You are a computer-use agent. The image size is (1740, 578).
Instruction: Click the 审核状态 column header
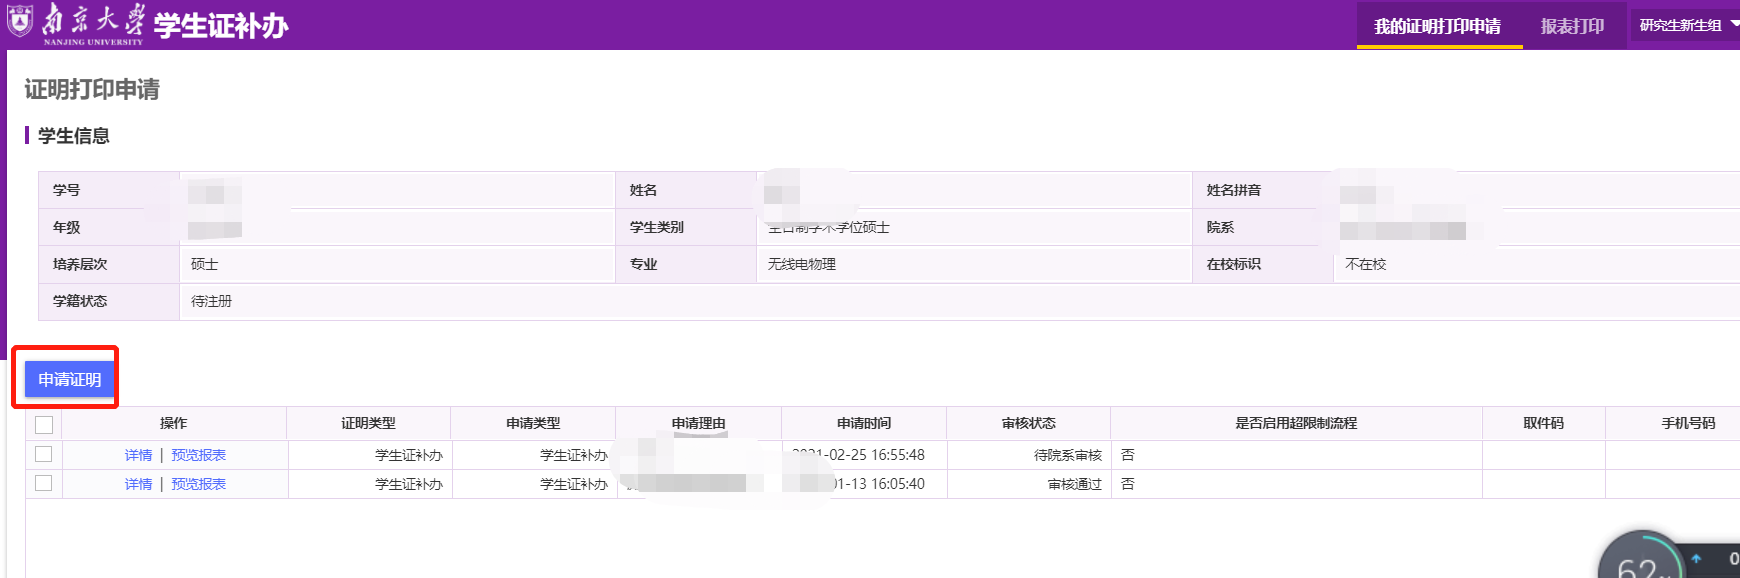pyautogui.click(x=1028, y=424)
